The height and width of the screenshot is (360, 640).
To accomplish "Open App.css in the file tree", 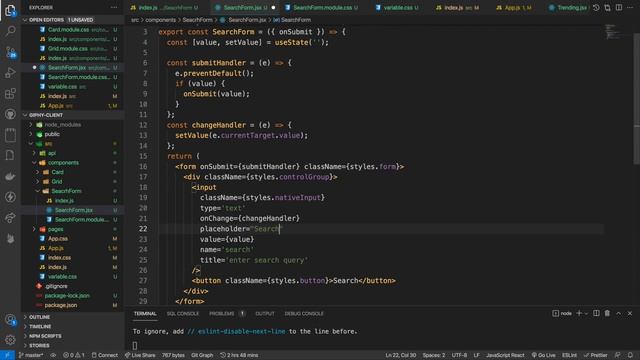I will pyautogui.click(x=73, y=238).
